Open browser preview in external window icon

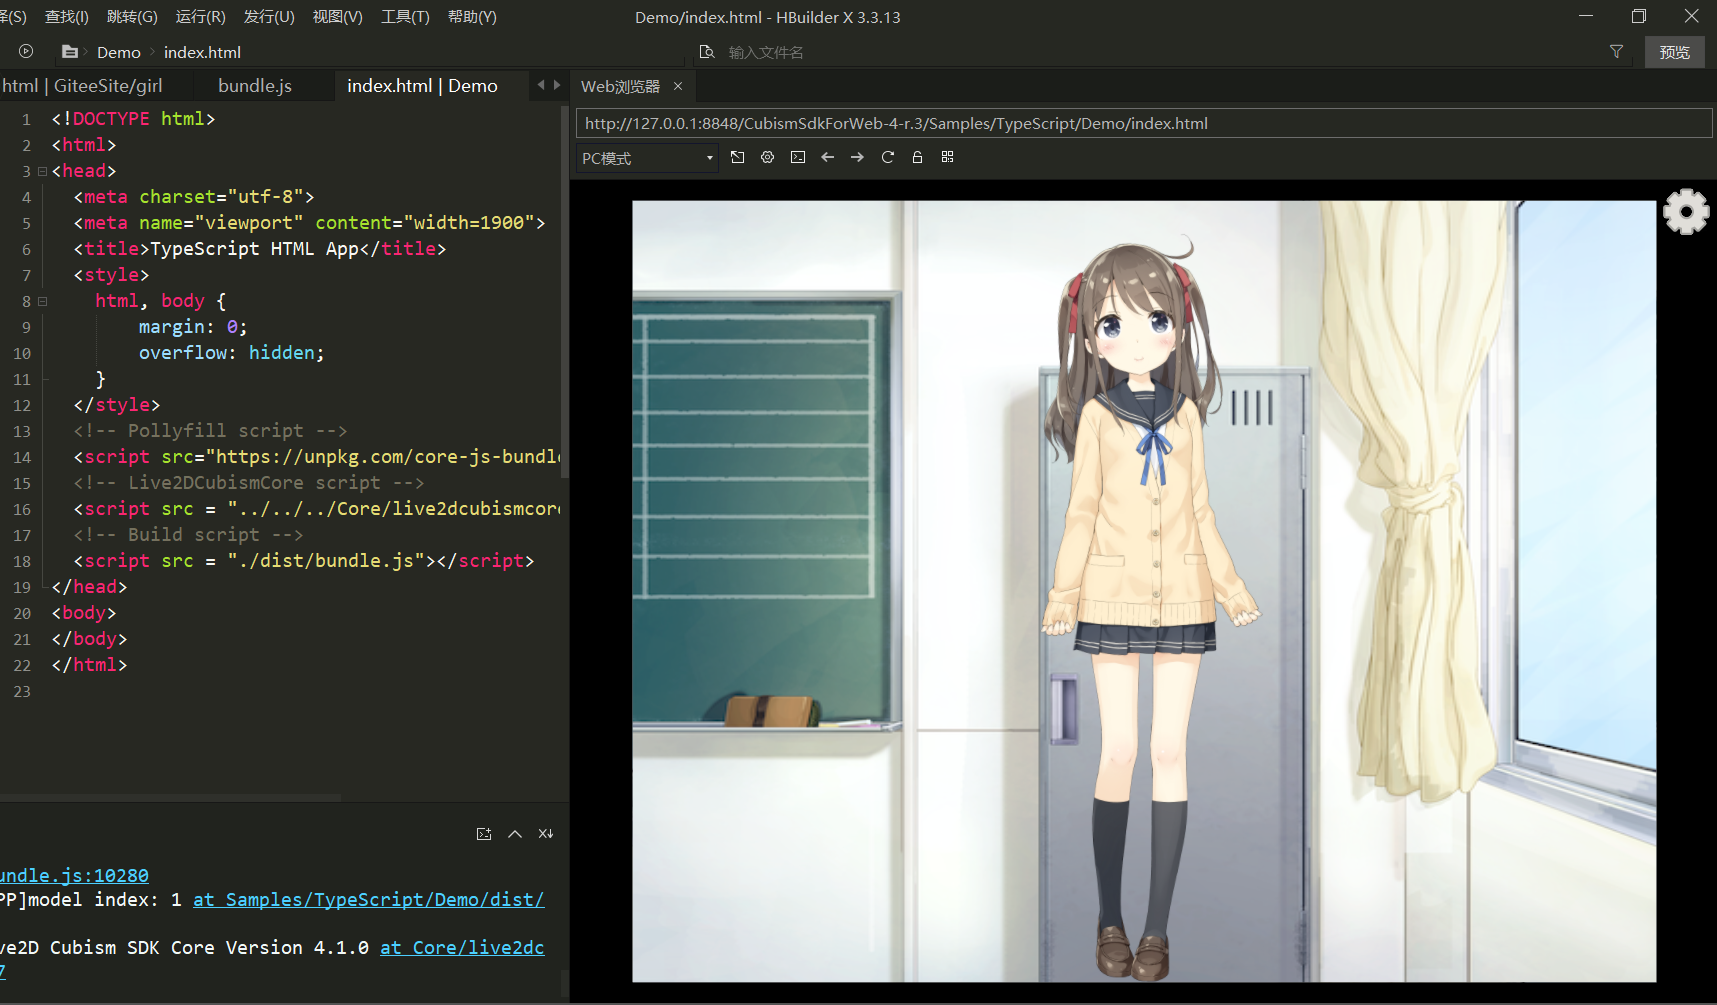[x=737, y=157]
